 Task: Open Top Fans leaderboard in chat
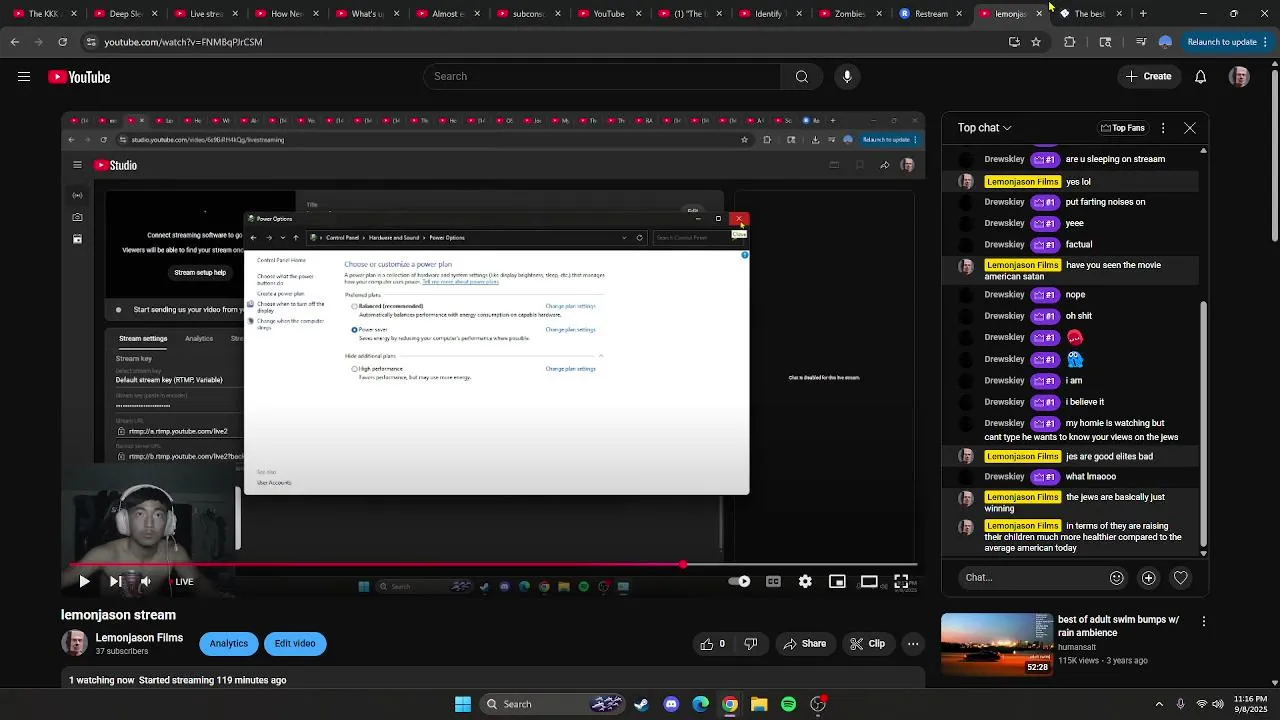click(x=1122, y=128)
